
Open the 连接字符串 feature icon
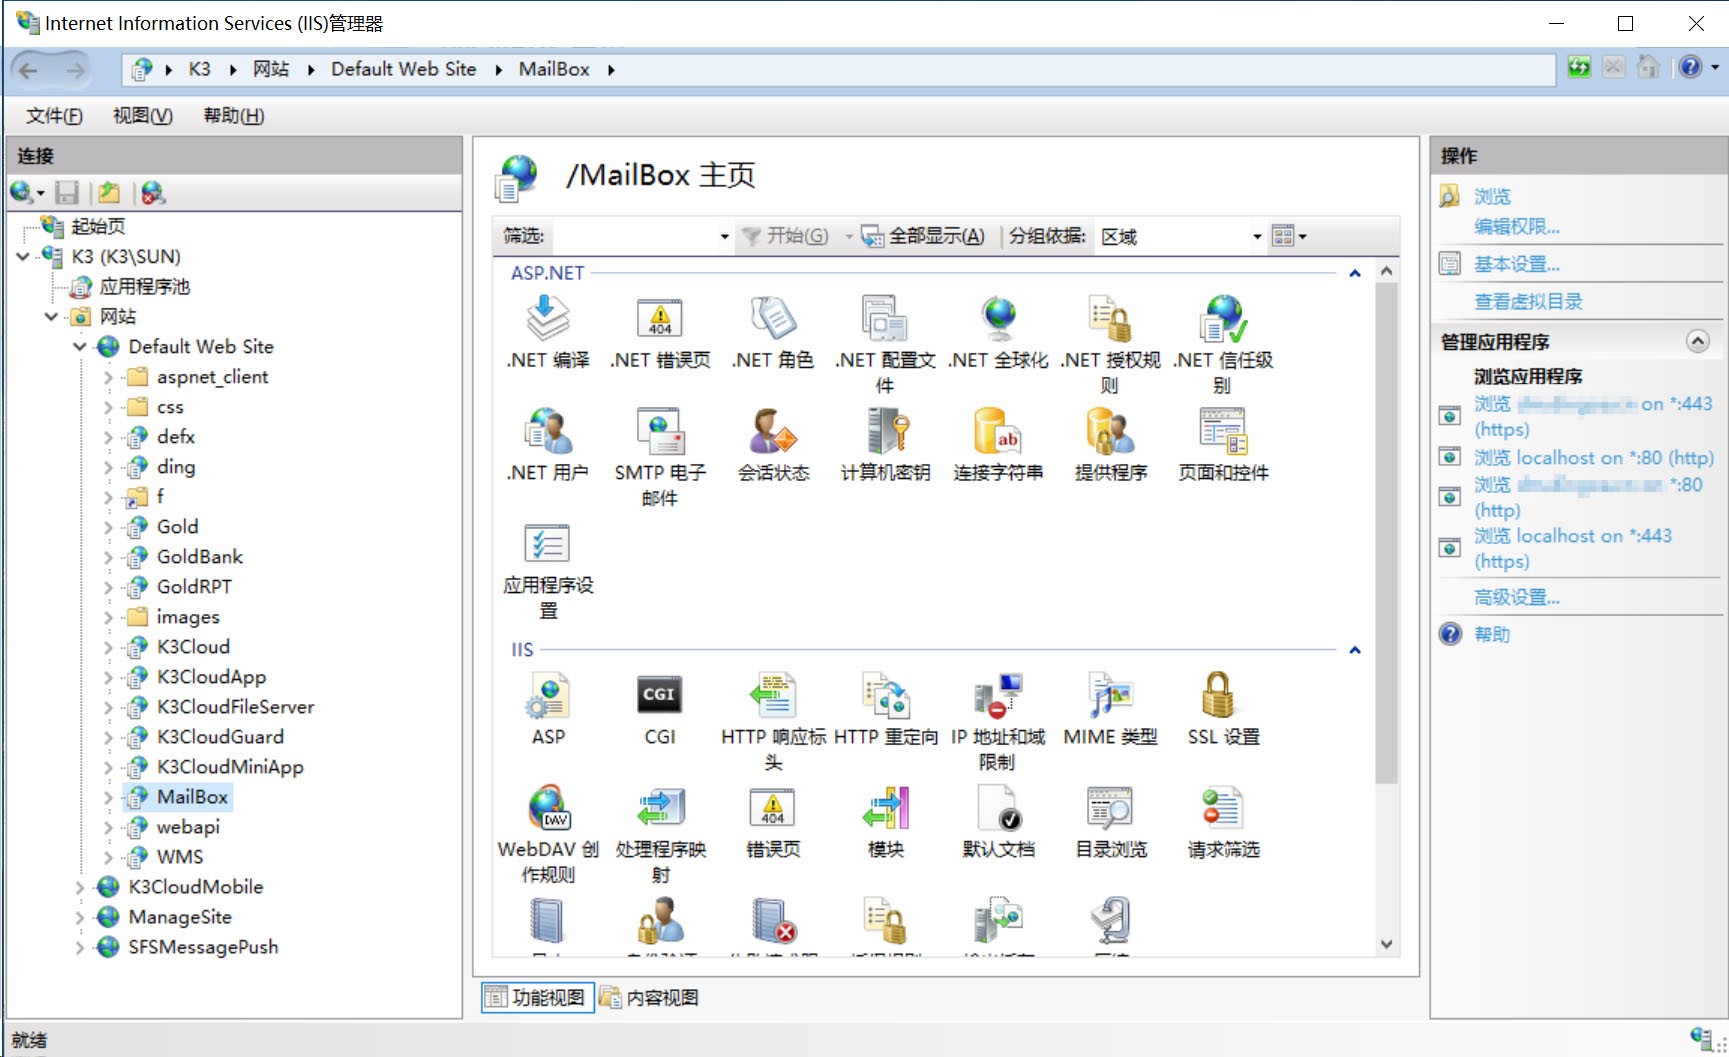pos(997,433)
